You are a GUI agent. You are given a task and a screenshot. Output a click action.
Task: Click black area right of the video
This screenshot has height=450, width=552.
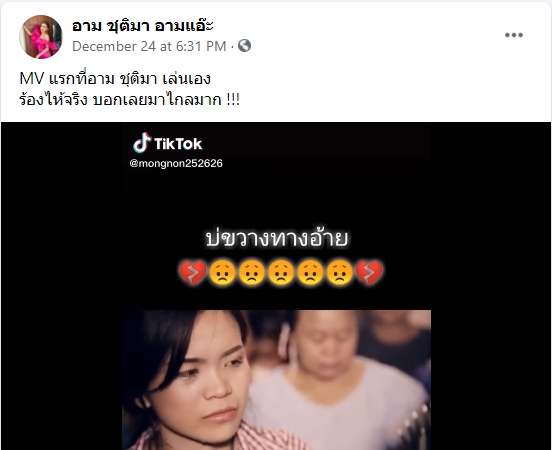coord(491,286)
